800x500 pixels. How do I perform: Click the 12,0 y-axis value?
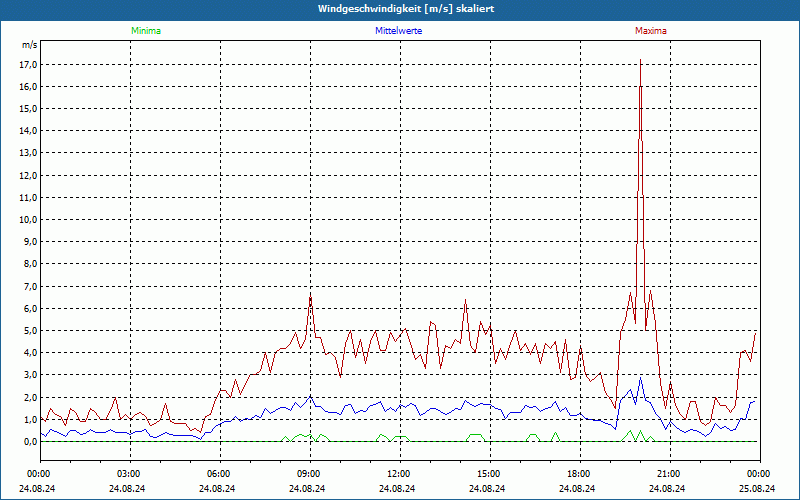point(29,176)
